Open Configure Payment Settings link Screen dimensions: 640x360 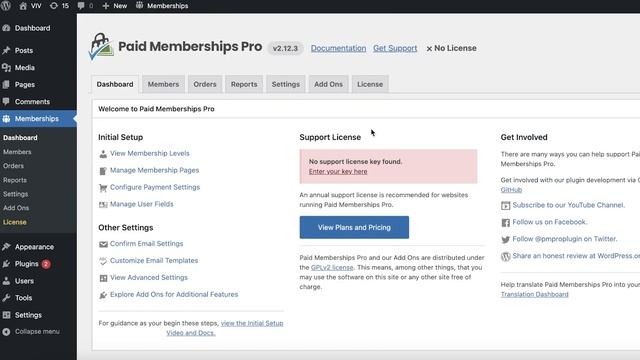[155, 187]
